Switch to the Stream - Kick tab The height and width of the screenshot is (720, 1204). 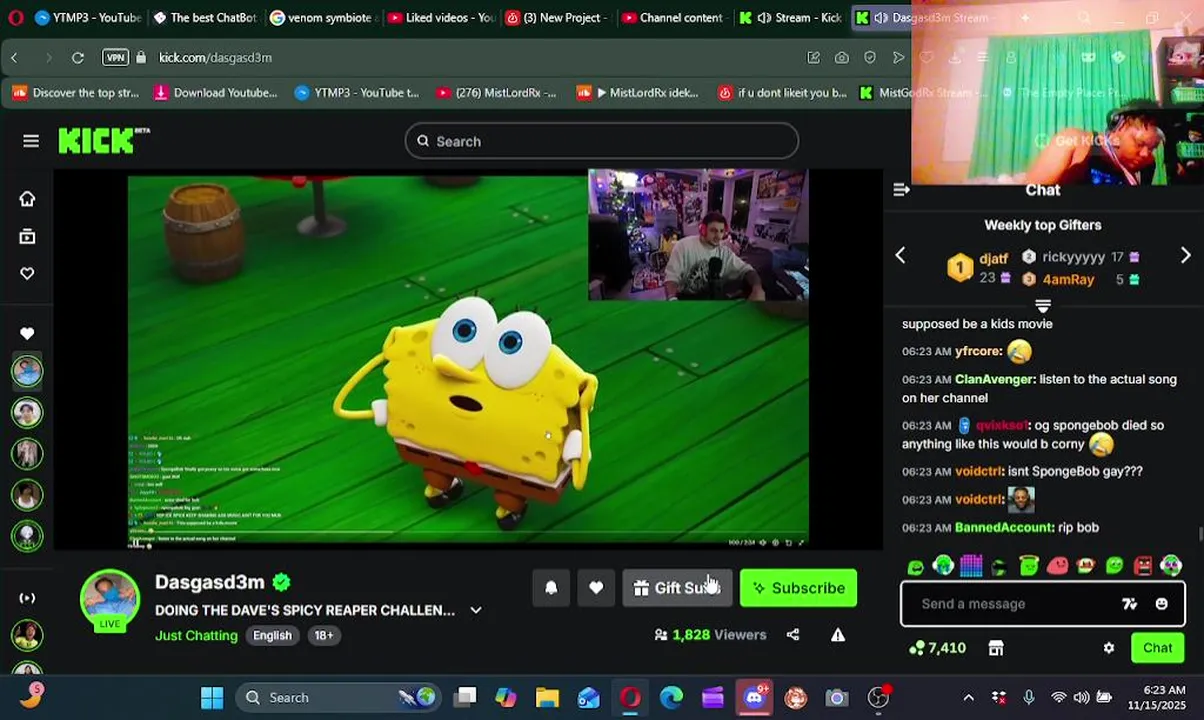click(790, 18)
